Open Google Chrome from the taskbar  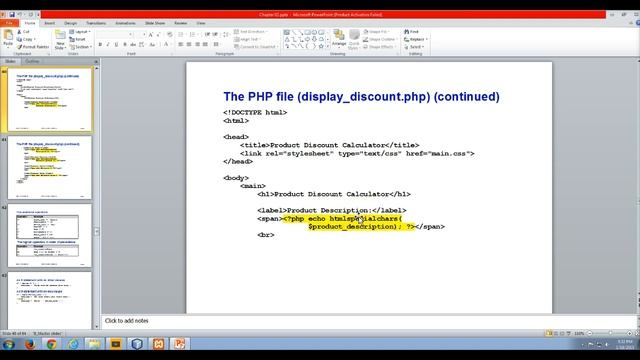[x=51, y=344]
